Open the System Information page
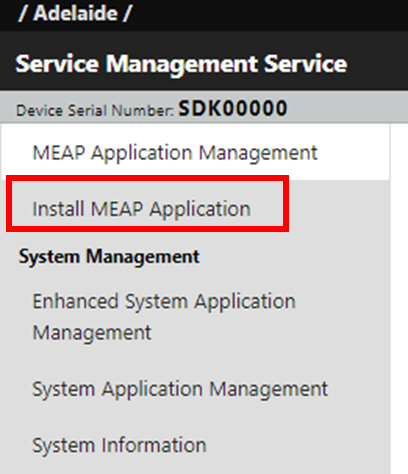408x474 pixels. point(119,445)
